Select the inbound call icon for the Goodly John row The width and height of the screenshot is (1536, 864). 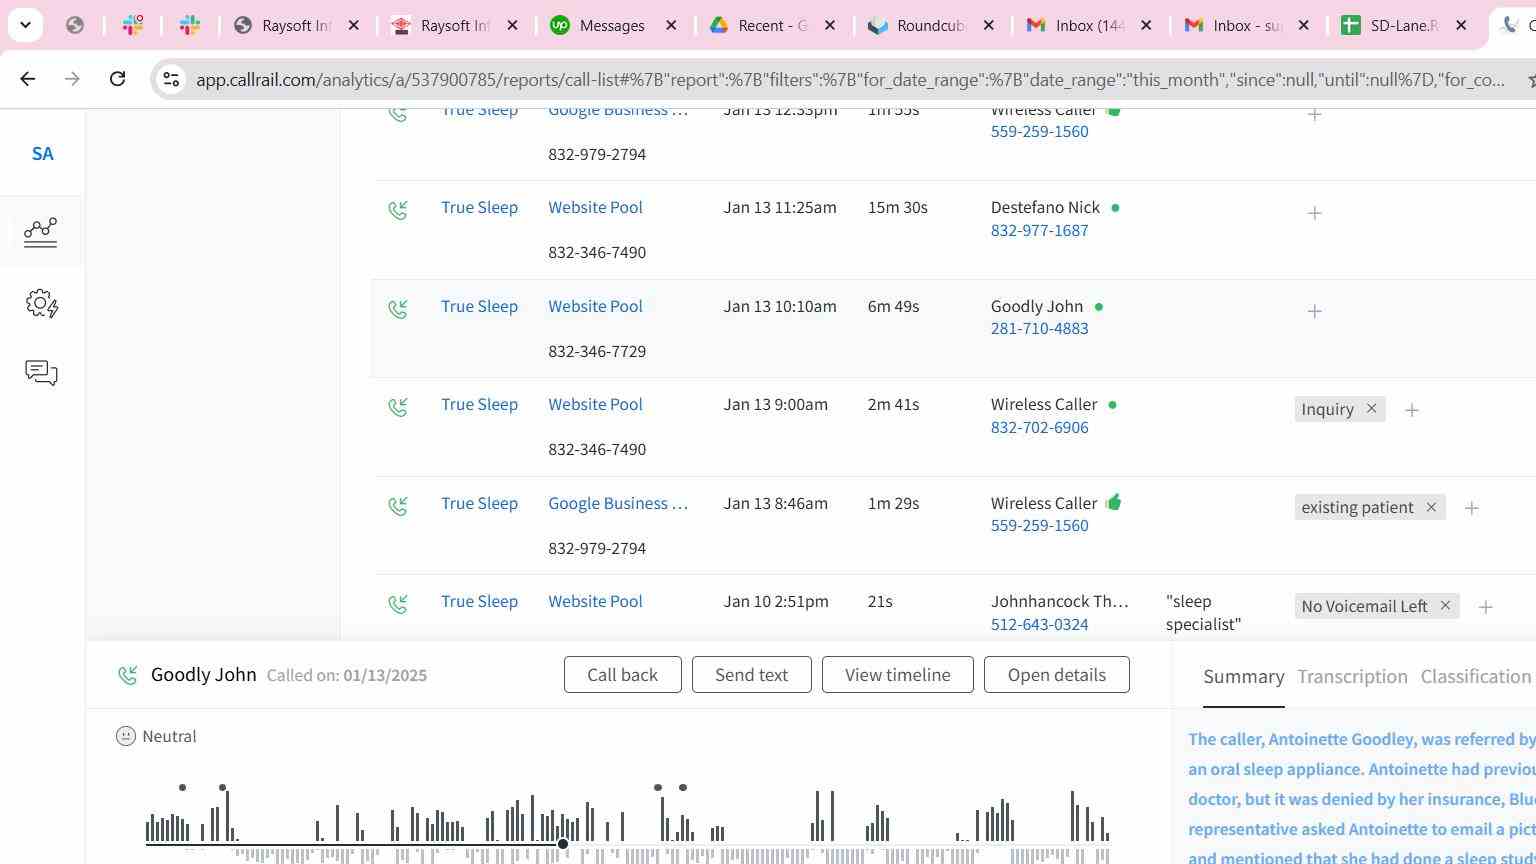pos(398,309)
